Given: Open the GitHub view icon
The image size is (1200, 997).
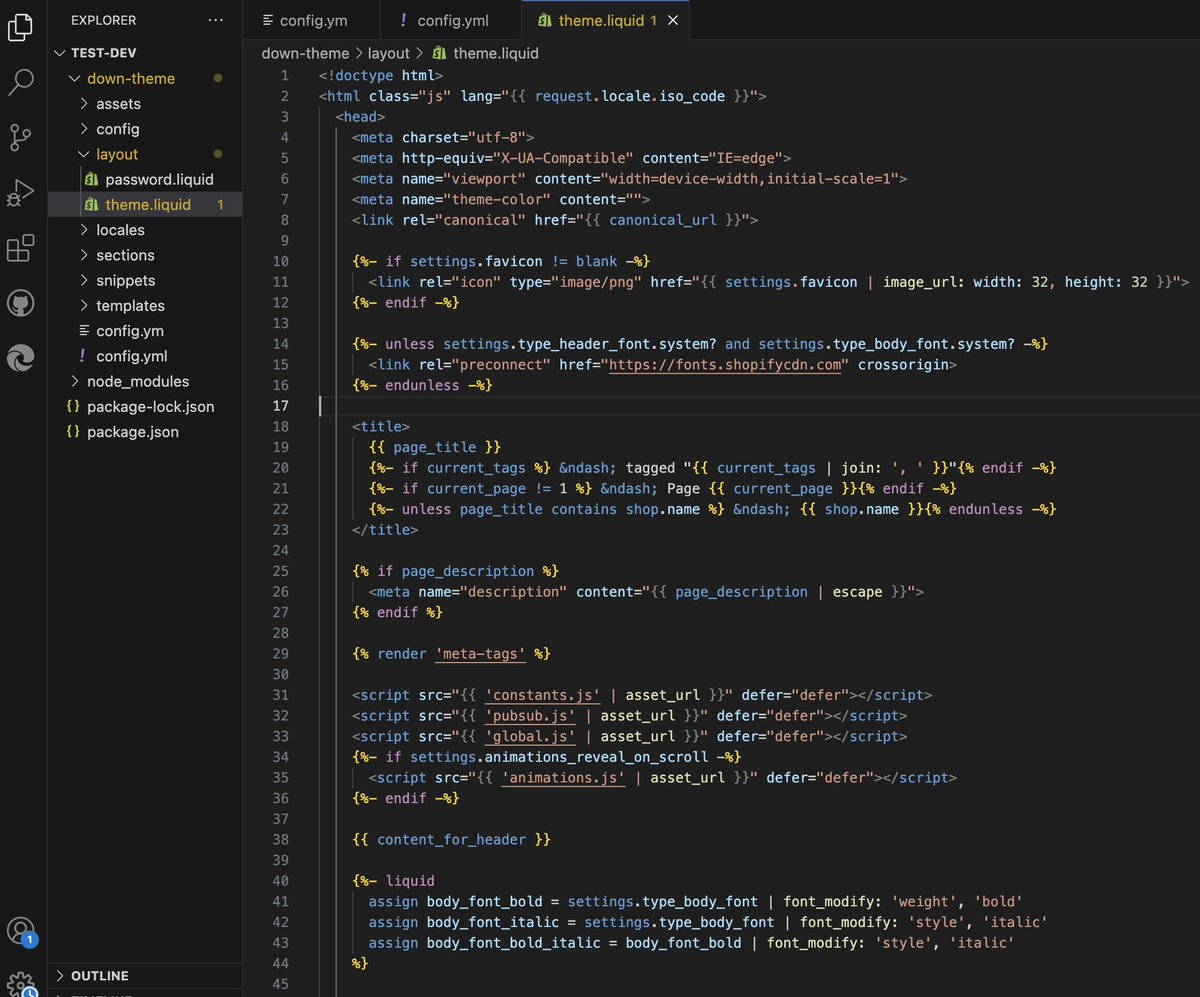Looking at the screenshot, I should pyautogui.click(x=21, y=303).
